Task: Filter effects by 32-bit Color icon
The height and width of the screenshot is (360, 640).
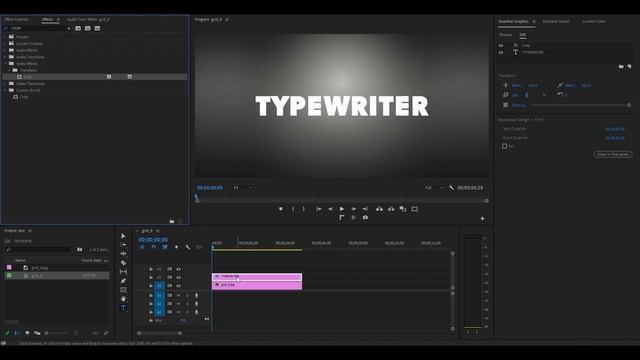Action: pyautogui.click(x=87, y=28)
